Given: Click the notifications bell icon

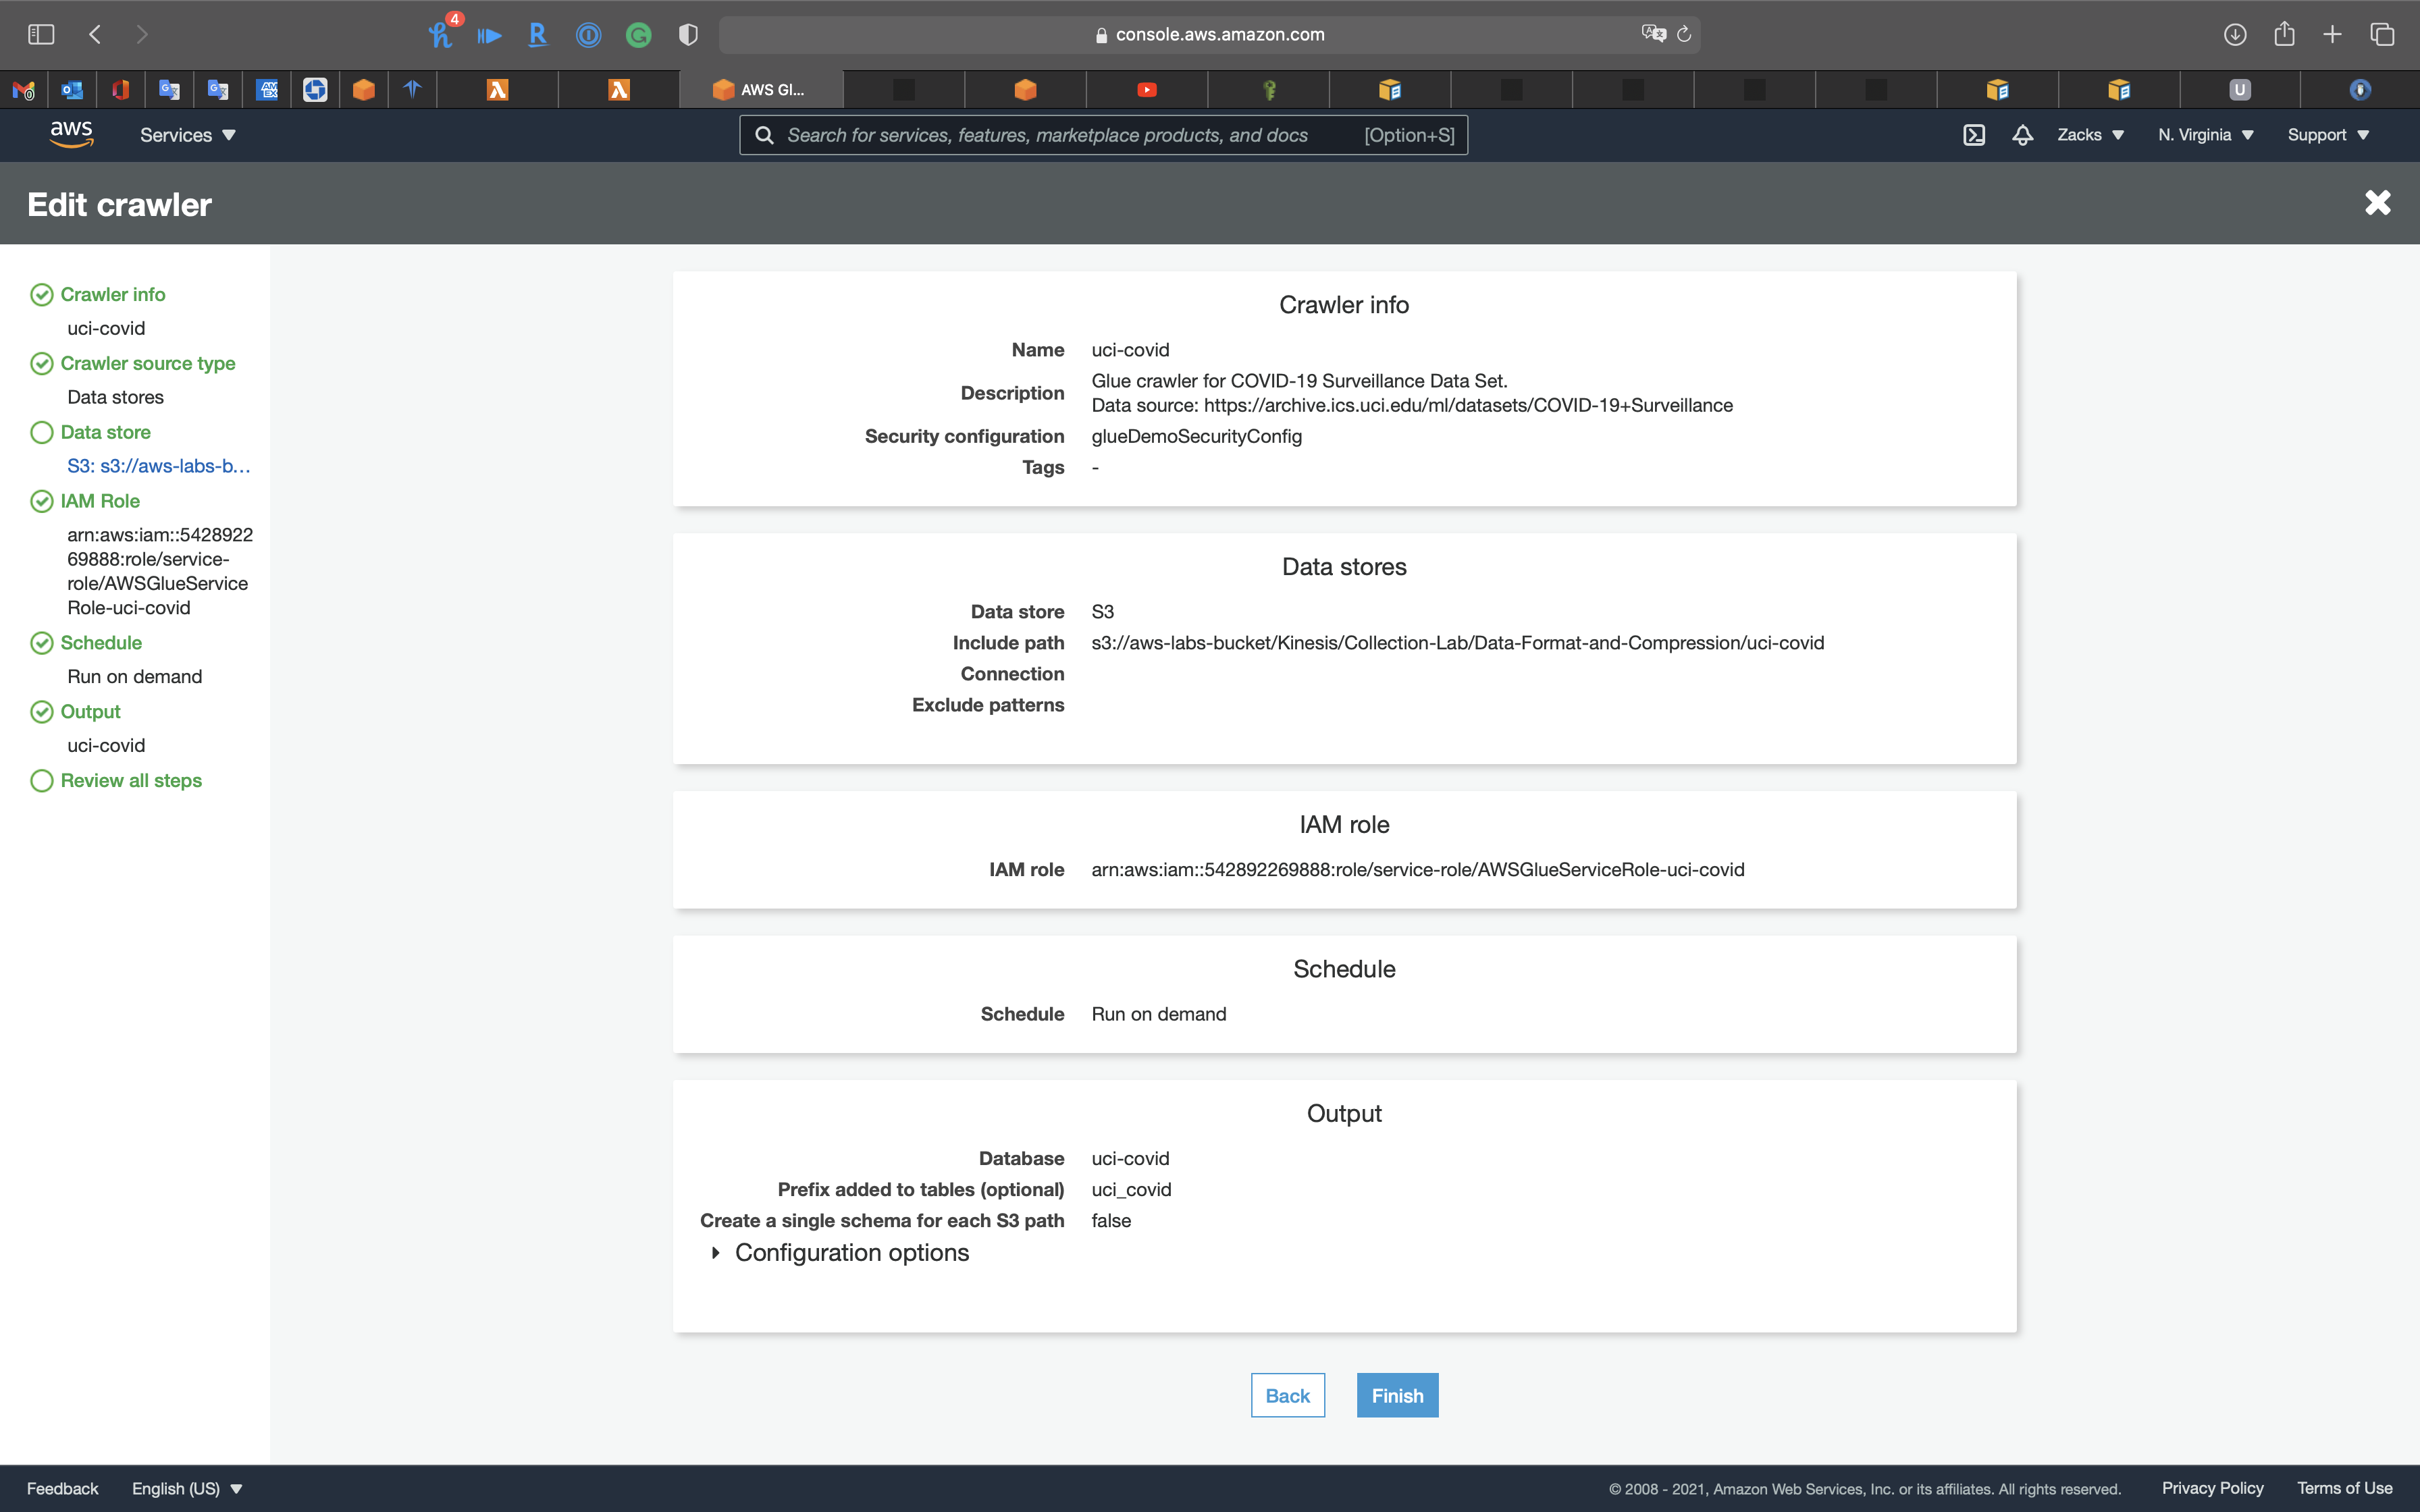Looking at the screenshot, I should [x=2022, y=135].
